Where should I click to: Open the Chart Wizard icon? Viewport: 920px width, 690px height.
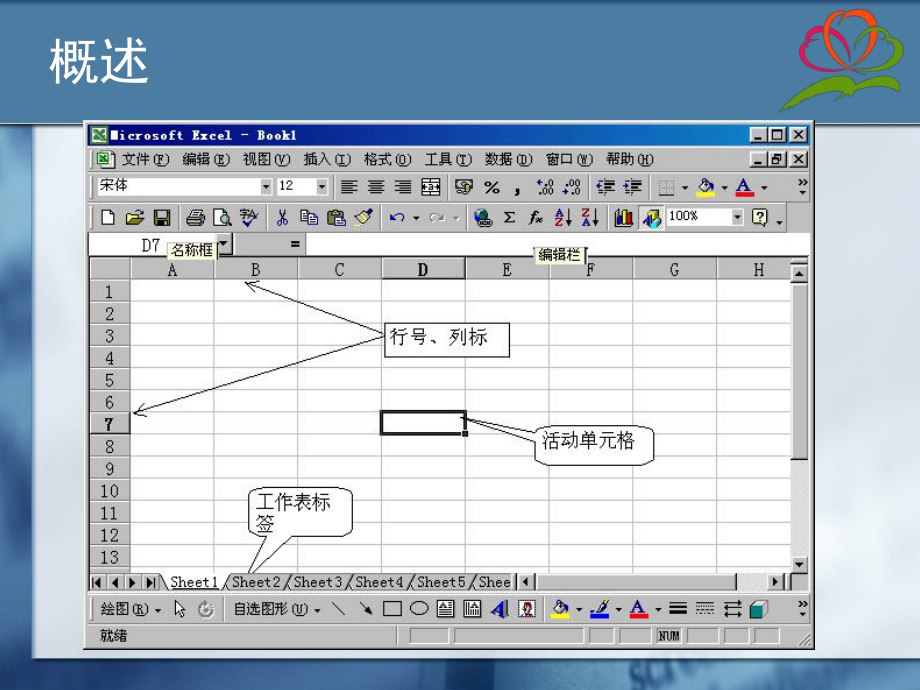[624, 217]
